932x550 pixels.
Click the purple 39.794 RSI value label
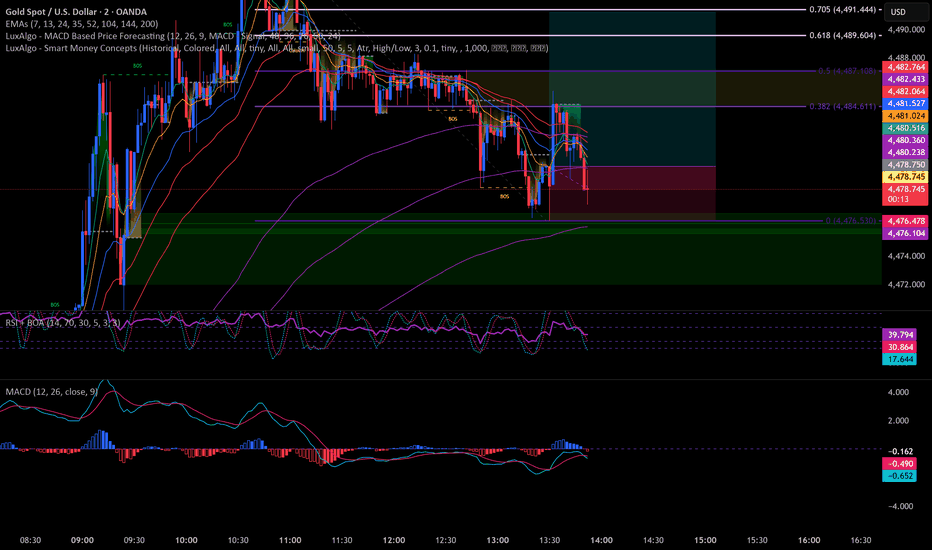(899, 335)
